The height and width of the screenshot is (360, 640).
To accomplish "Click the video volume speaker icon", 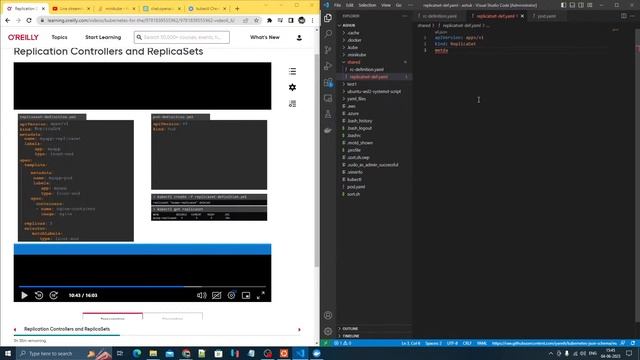I will coord(202,295).
